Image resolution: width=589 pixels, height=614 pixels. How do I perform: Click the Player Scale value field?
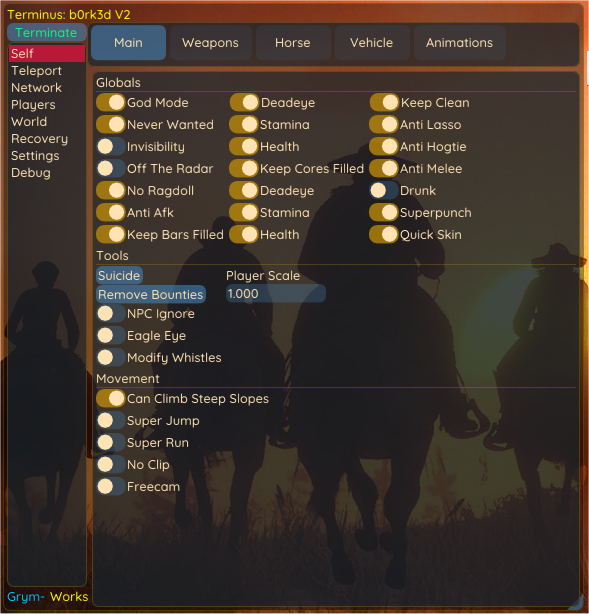(x=276, y=294)
